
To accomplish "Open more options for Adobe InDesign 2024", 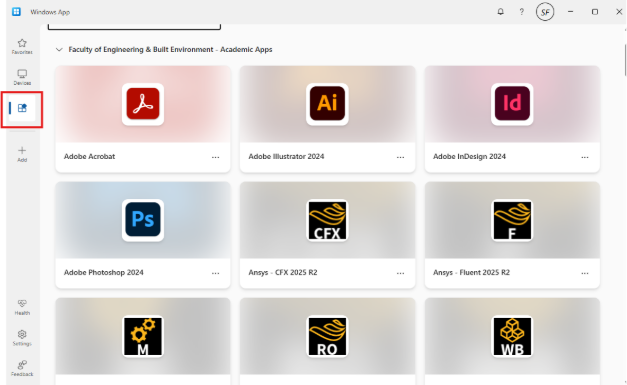I will [x=585, y=157].
